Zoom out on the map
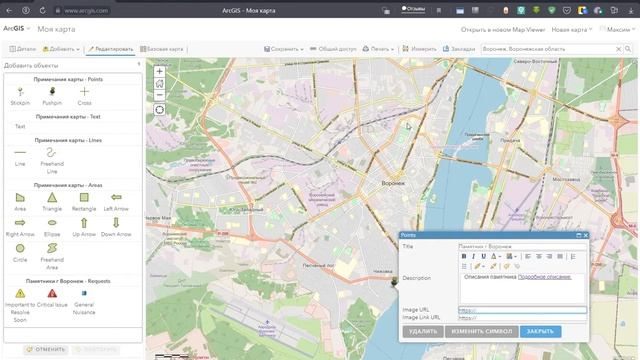Screen dimensions: 640x360 point(159,95)
